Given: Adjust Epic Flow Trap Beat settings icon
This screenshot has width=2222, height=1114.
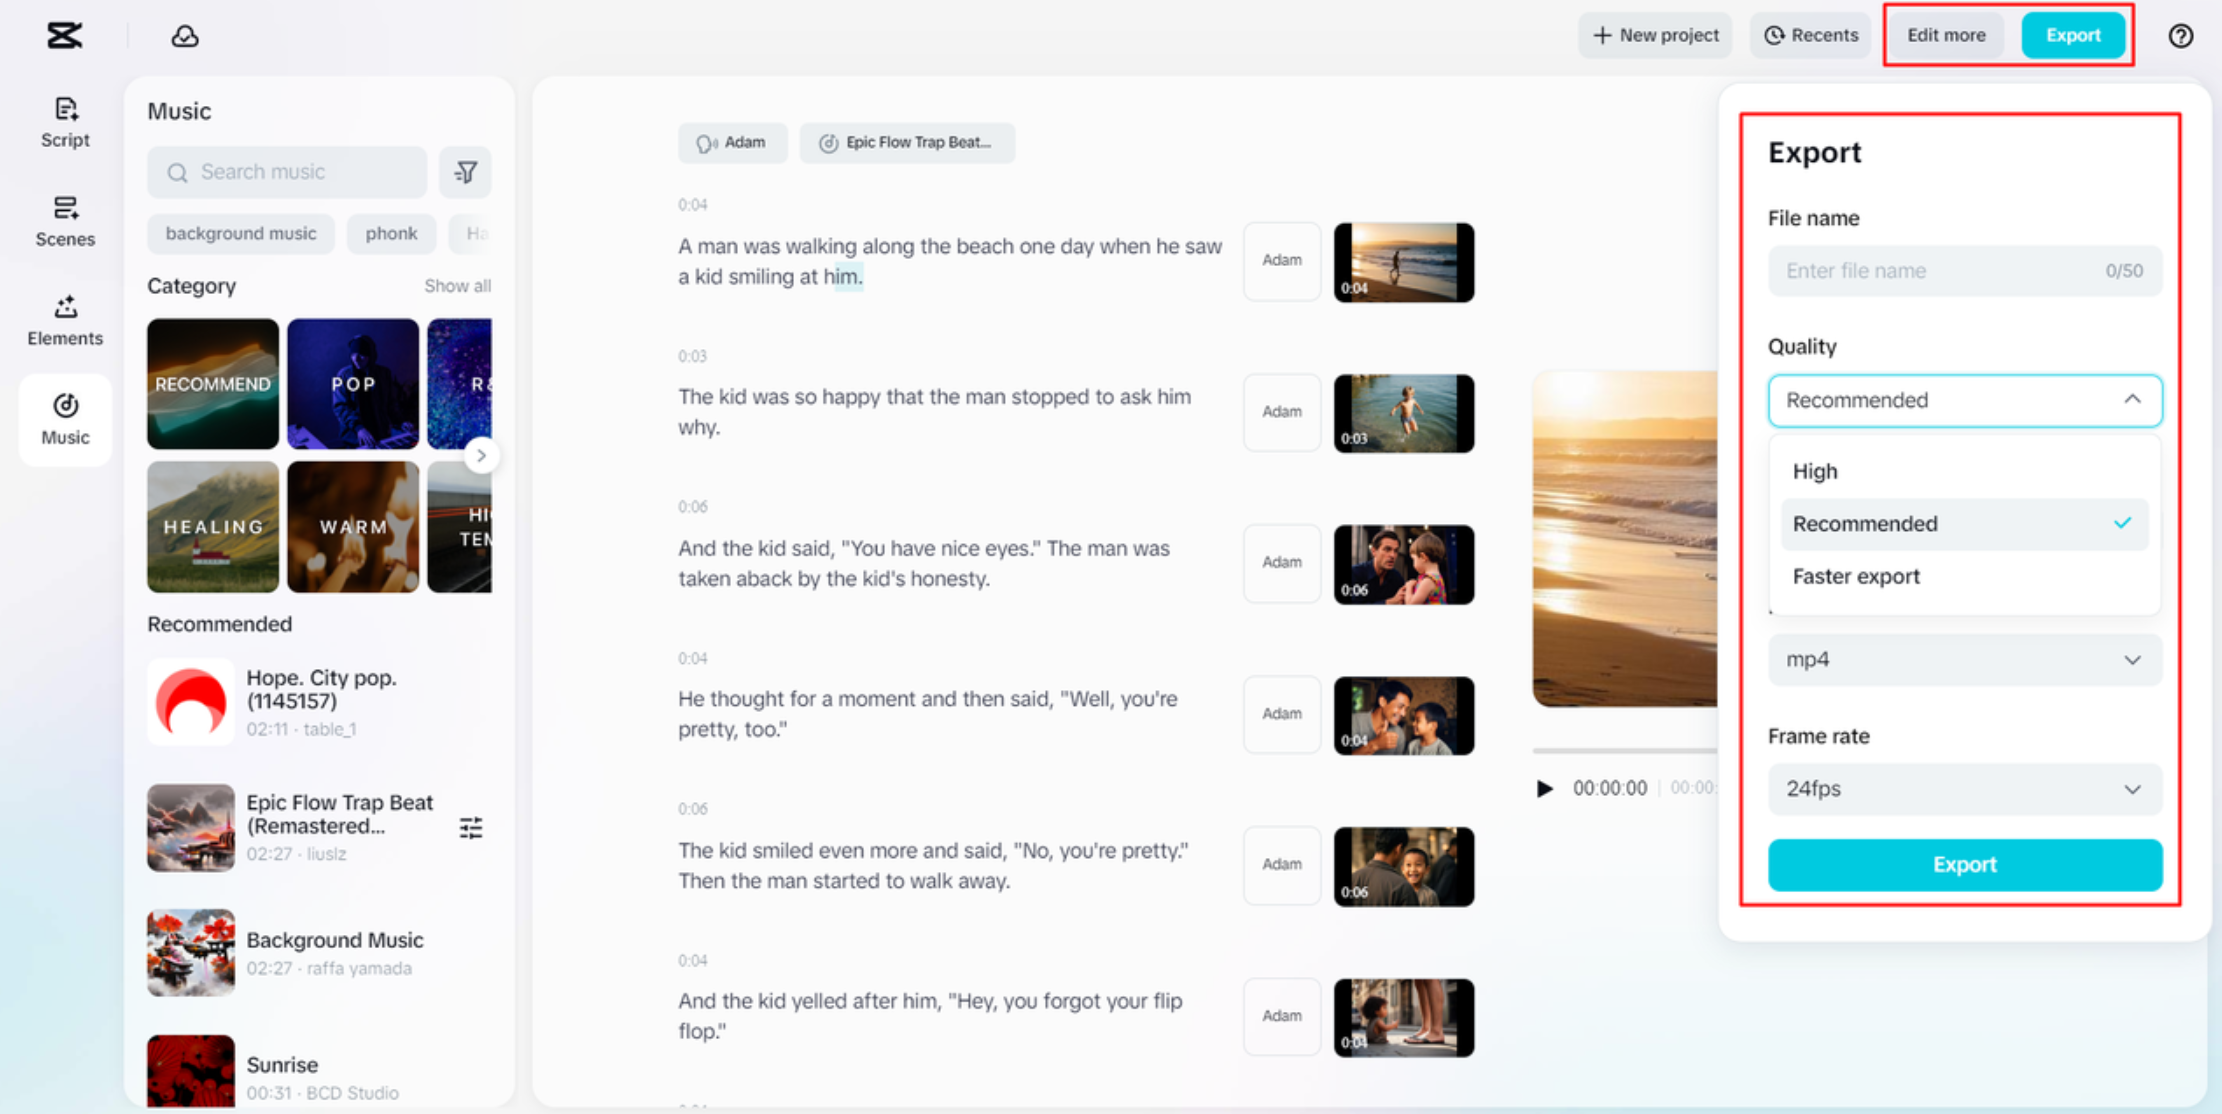Looking at the screenshot, I should [x=471, y=827].
